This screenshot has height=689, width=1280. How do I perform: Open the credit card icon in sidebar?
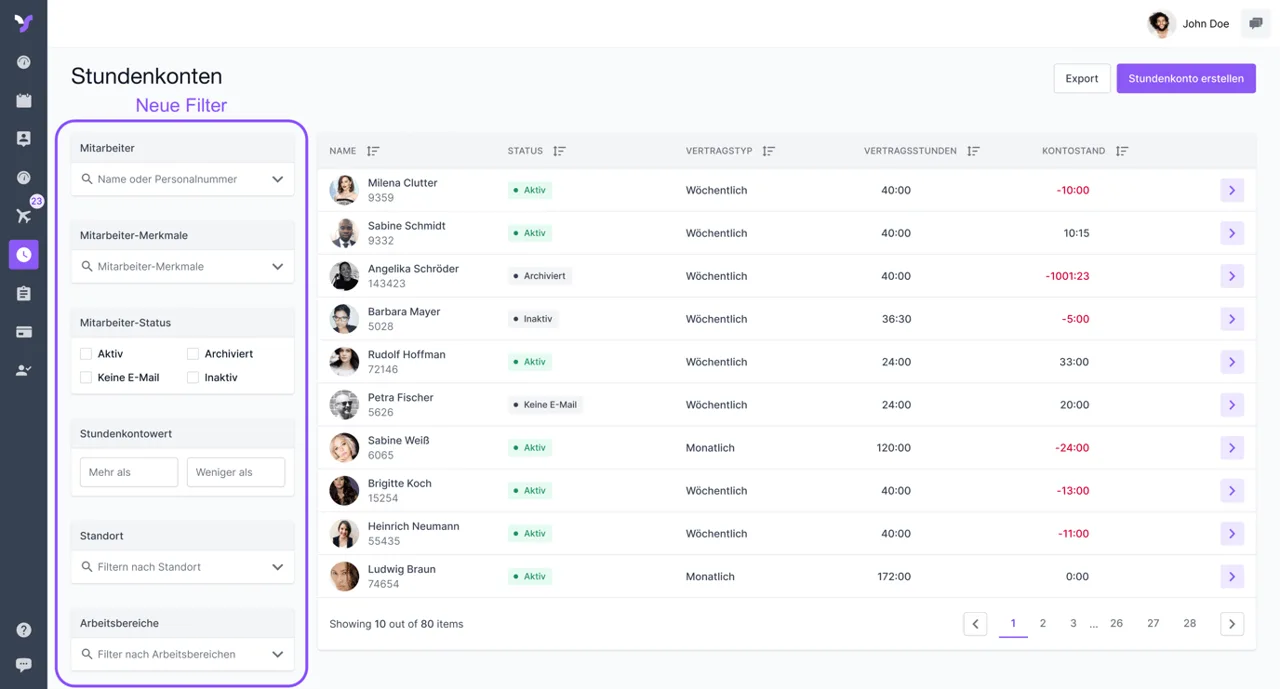click(24, 332)
